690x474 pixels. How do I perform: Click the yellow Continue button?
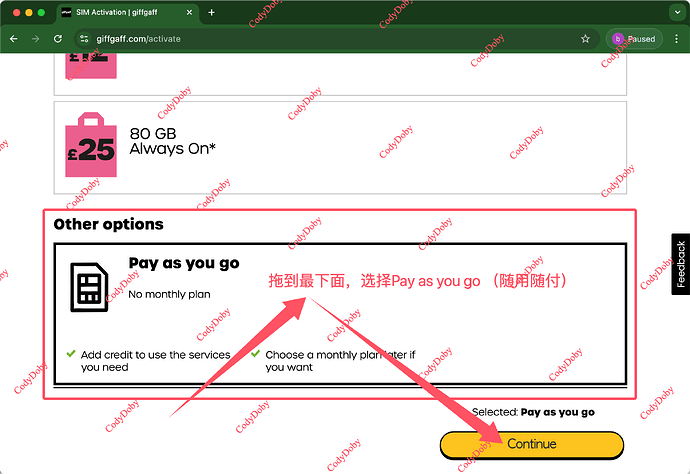point(532,445)
